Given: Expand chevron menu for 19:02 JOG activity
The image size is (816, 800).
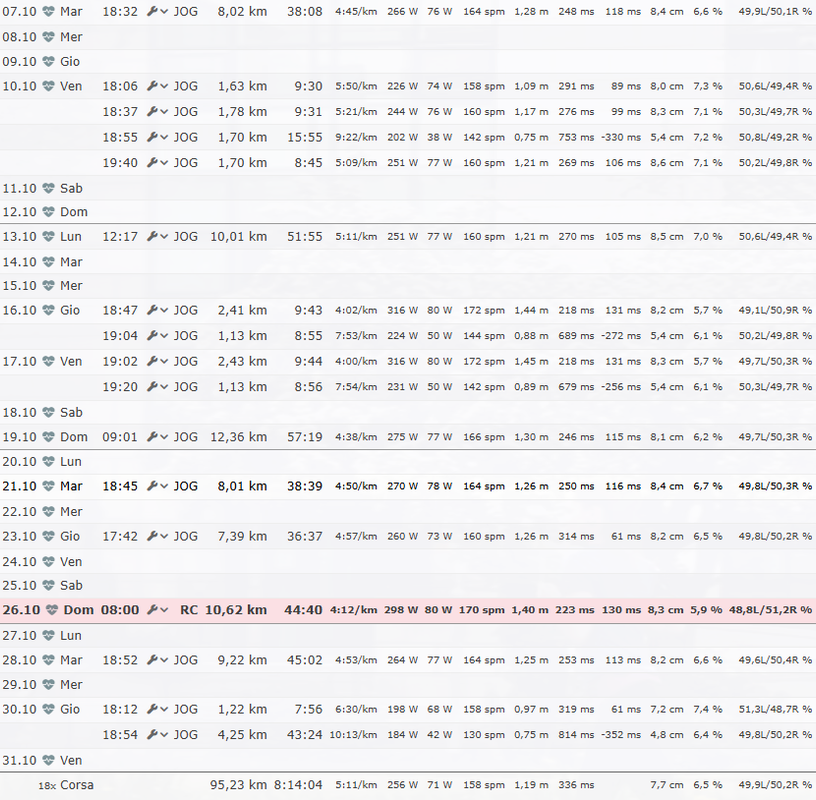Looking at the screenshot, I should (164, 362).
